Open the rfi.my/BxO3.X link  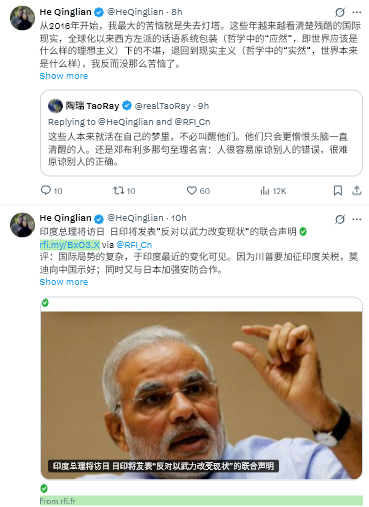click(70, 245)
